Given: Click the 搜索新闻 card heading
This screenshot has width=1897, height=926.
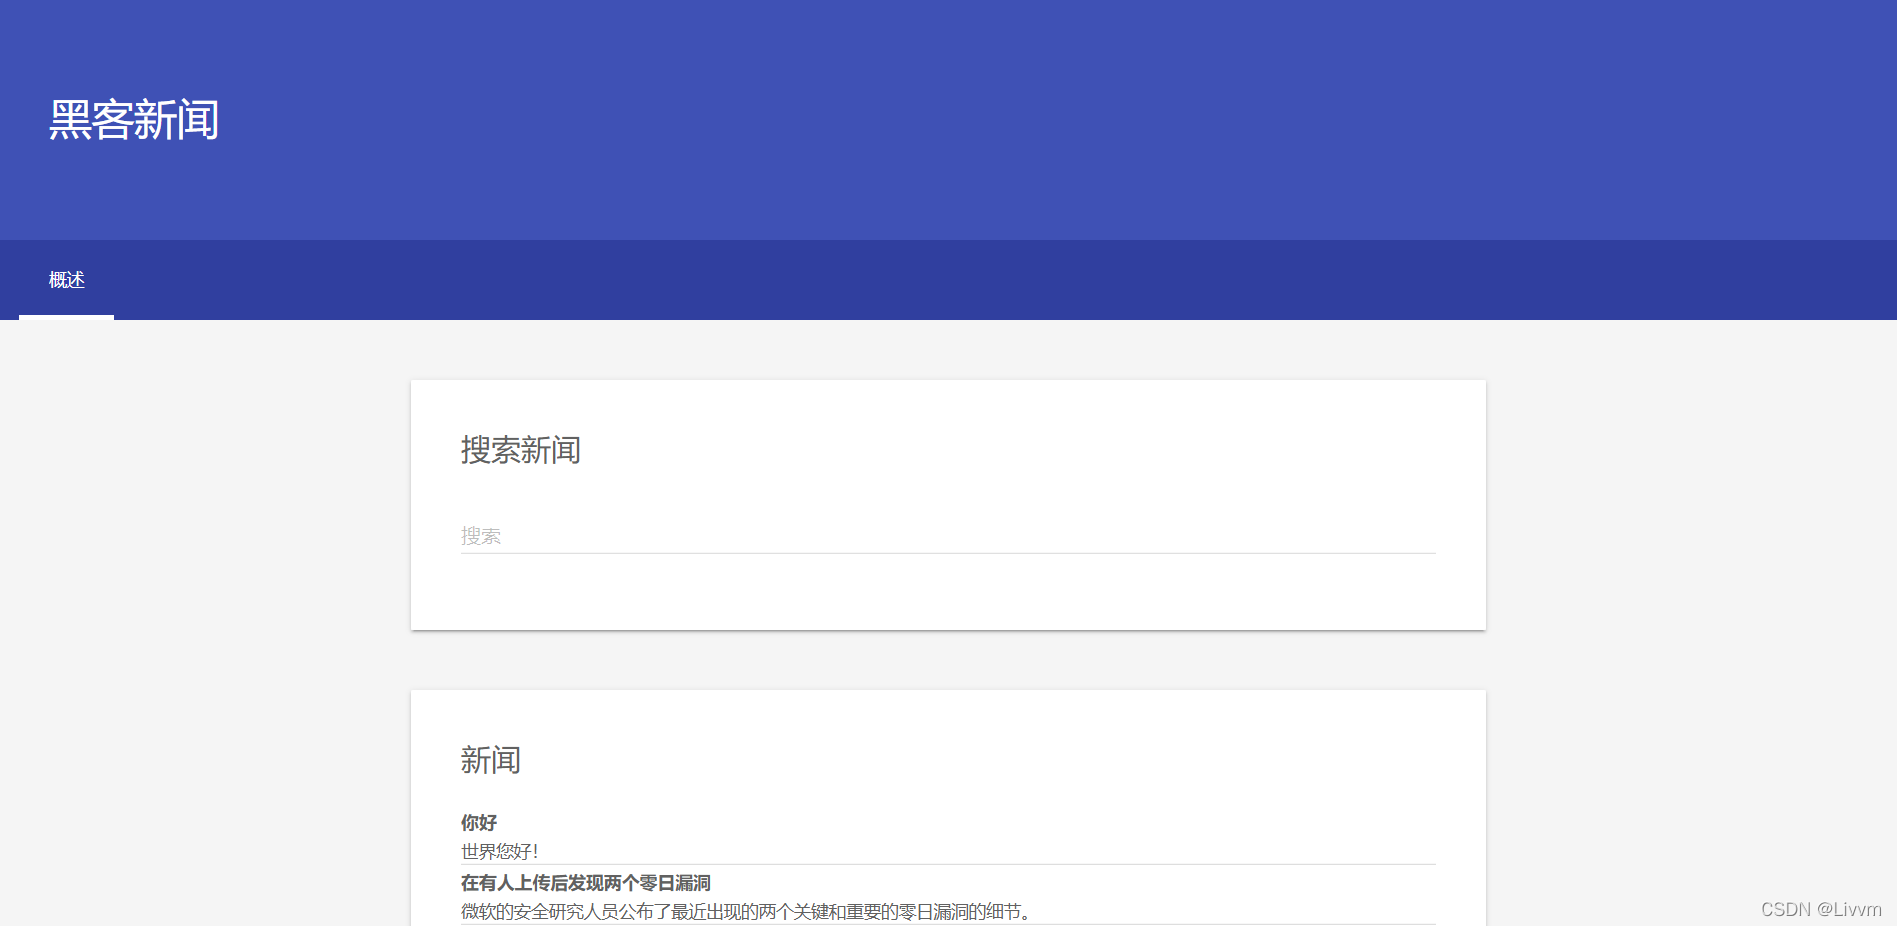Looking at the screenshot, I should point(521,451).
